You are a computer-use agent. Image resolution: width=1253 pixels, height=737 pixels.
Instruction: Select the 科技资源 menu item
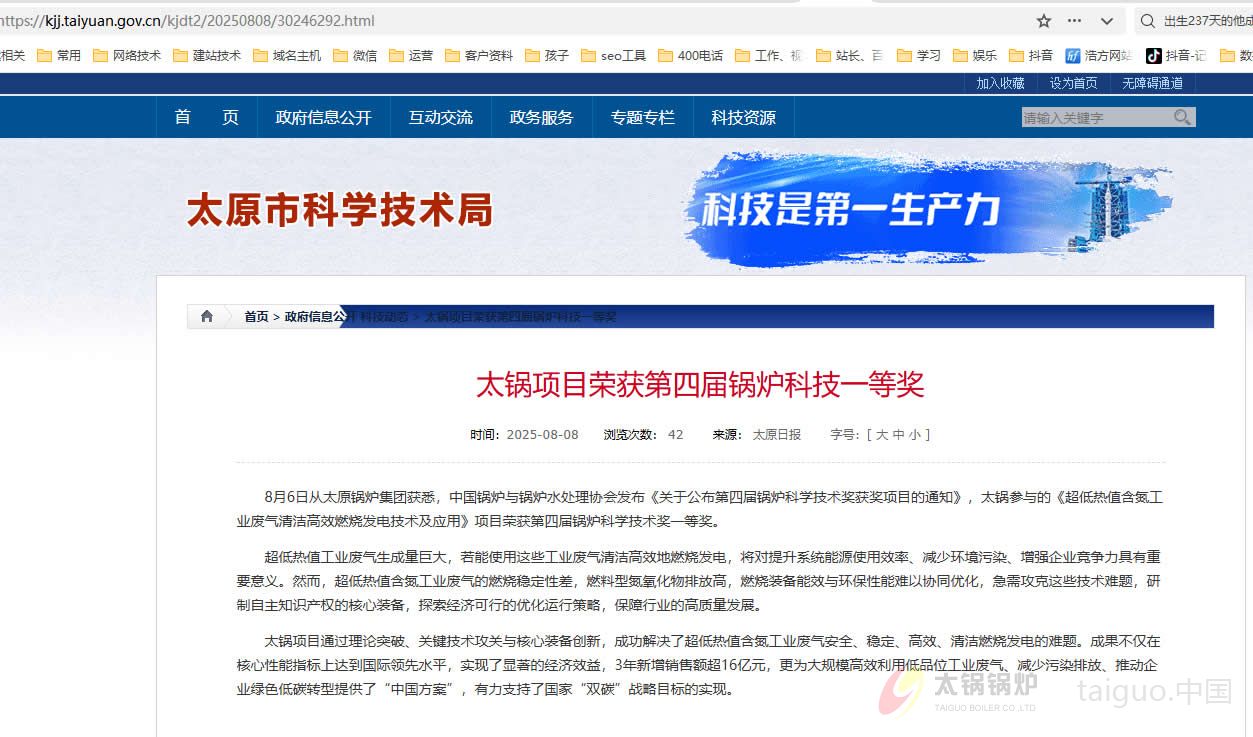tap(743, 117)
